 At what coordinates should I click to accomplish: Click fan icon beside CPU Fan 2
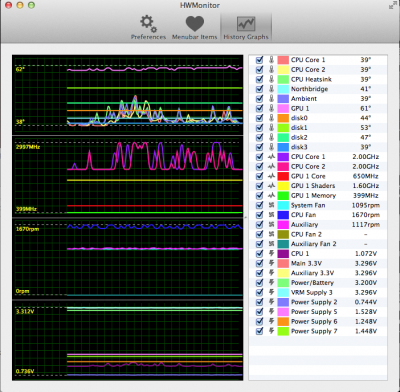tap(272, 234)
